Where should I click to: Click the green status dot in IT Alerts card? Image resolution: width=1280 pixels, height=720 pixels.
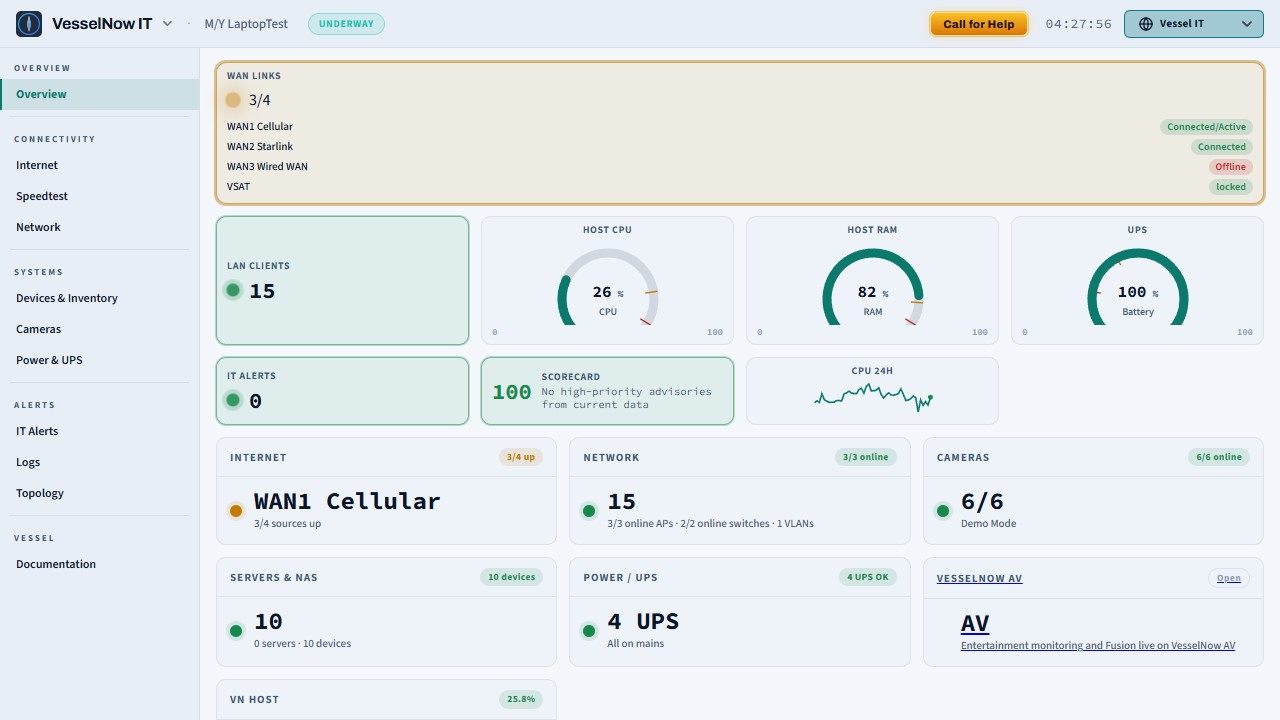pos(233,400)
